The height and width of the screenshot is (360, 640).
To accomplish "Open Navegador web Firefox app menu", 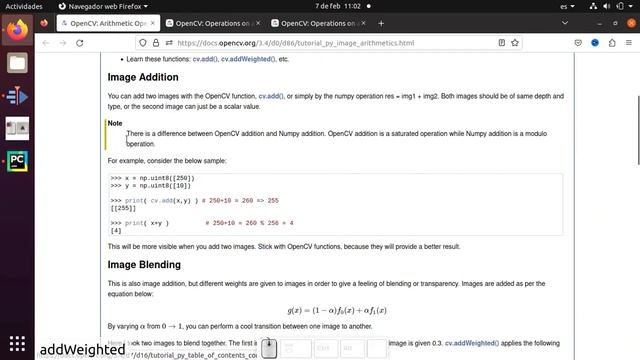I will pyautogui.click(x=103, y=6).
